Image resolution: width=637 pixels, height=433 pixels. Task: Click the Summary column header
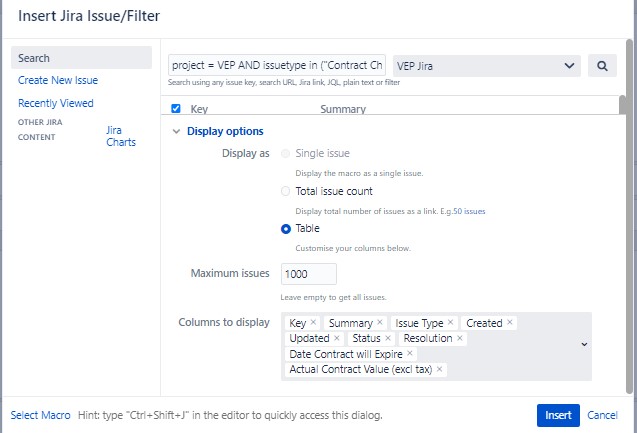(343, 109)
